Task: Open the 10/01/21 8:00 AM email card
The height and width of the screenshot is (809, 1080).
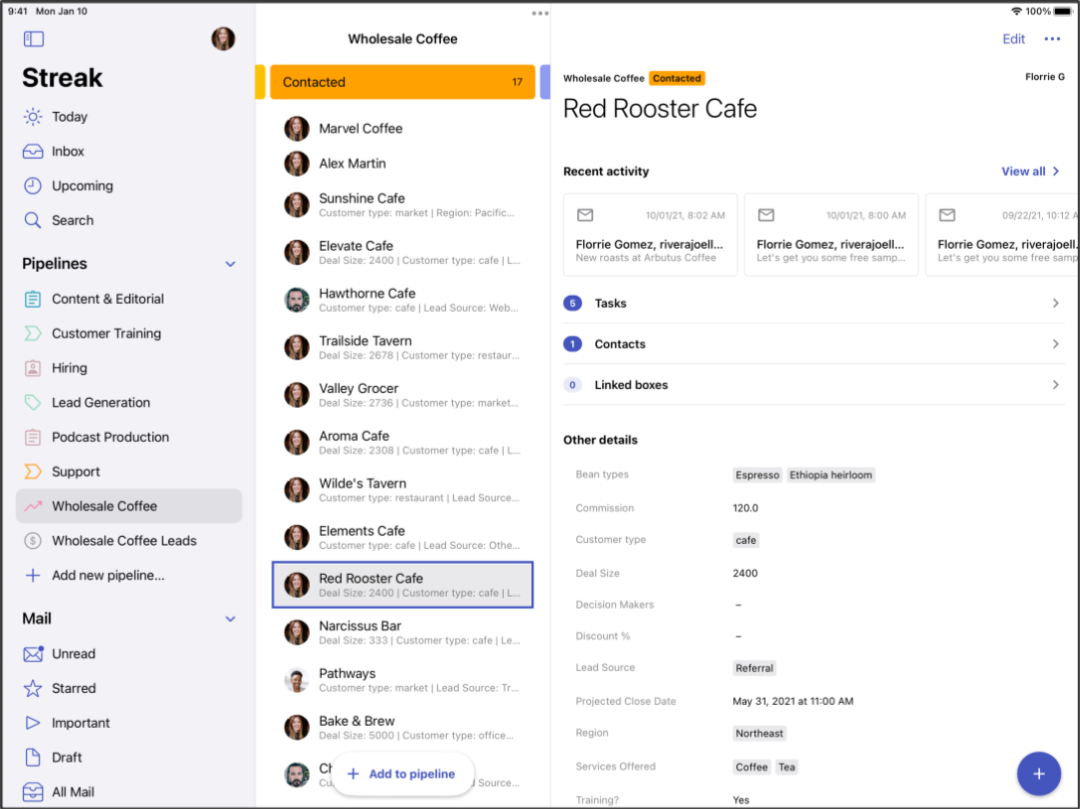Action: (831, 235)
